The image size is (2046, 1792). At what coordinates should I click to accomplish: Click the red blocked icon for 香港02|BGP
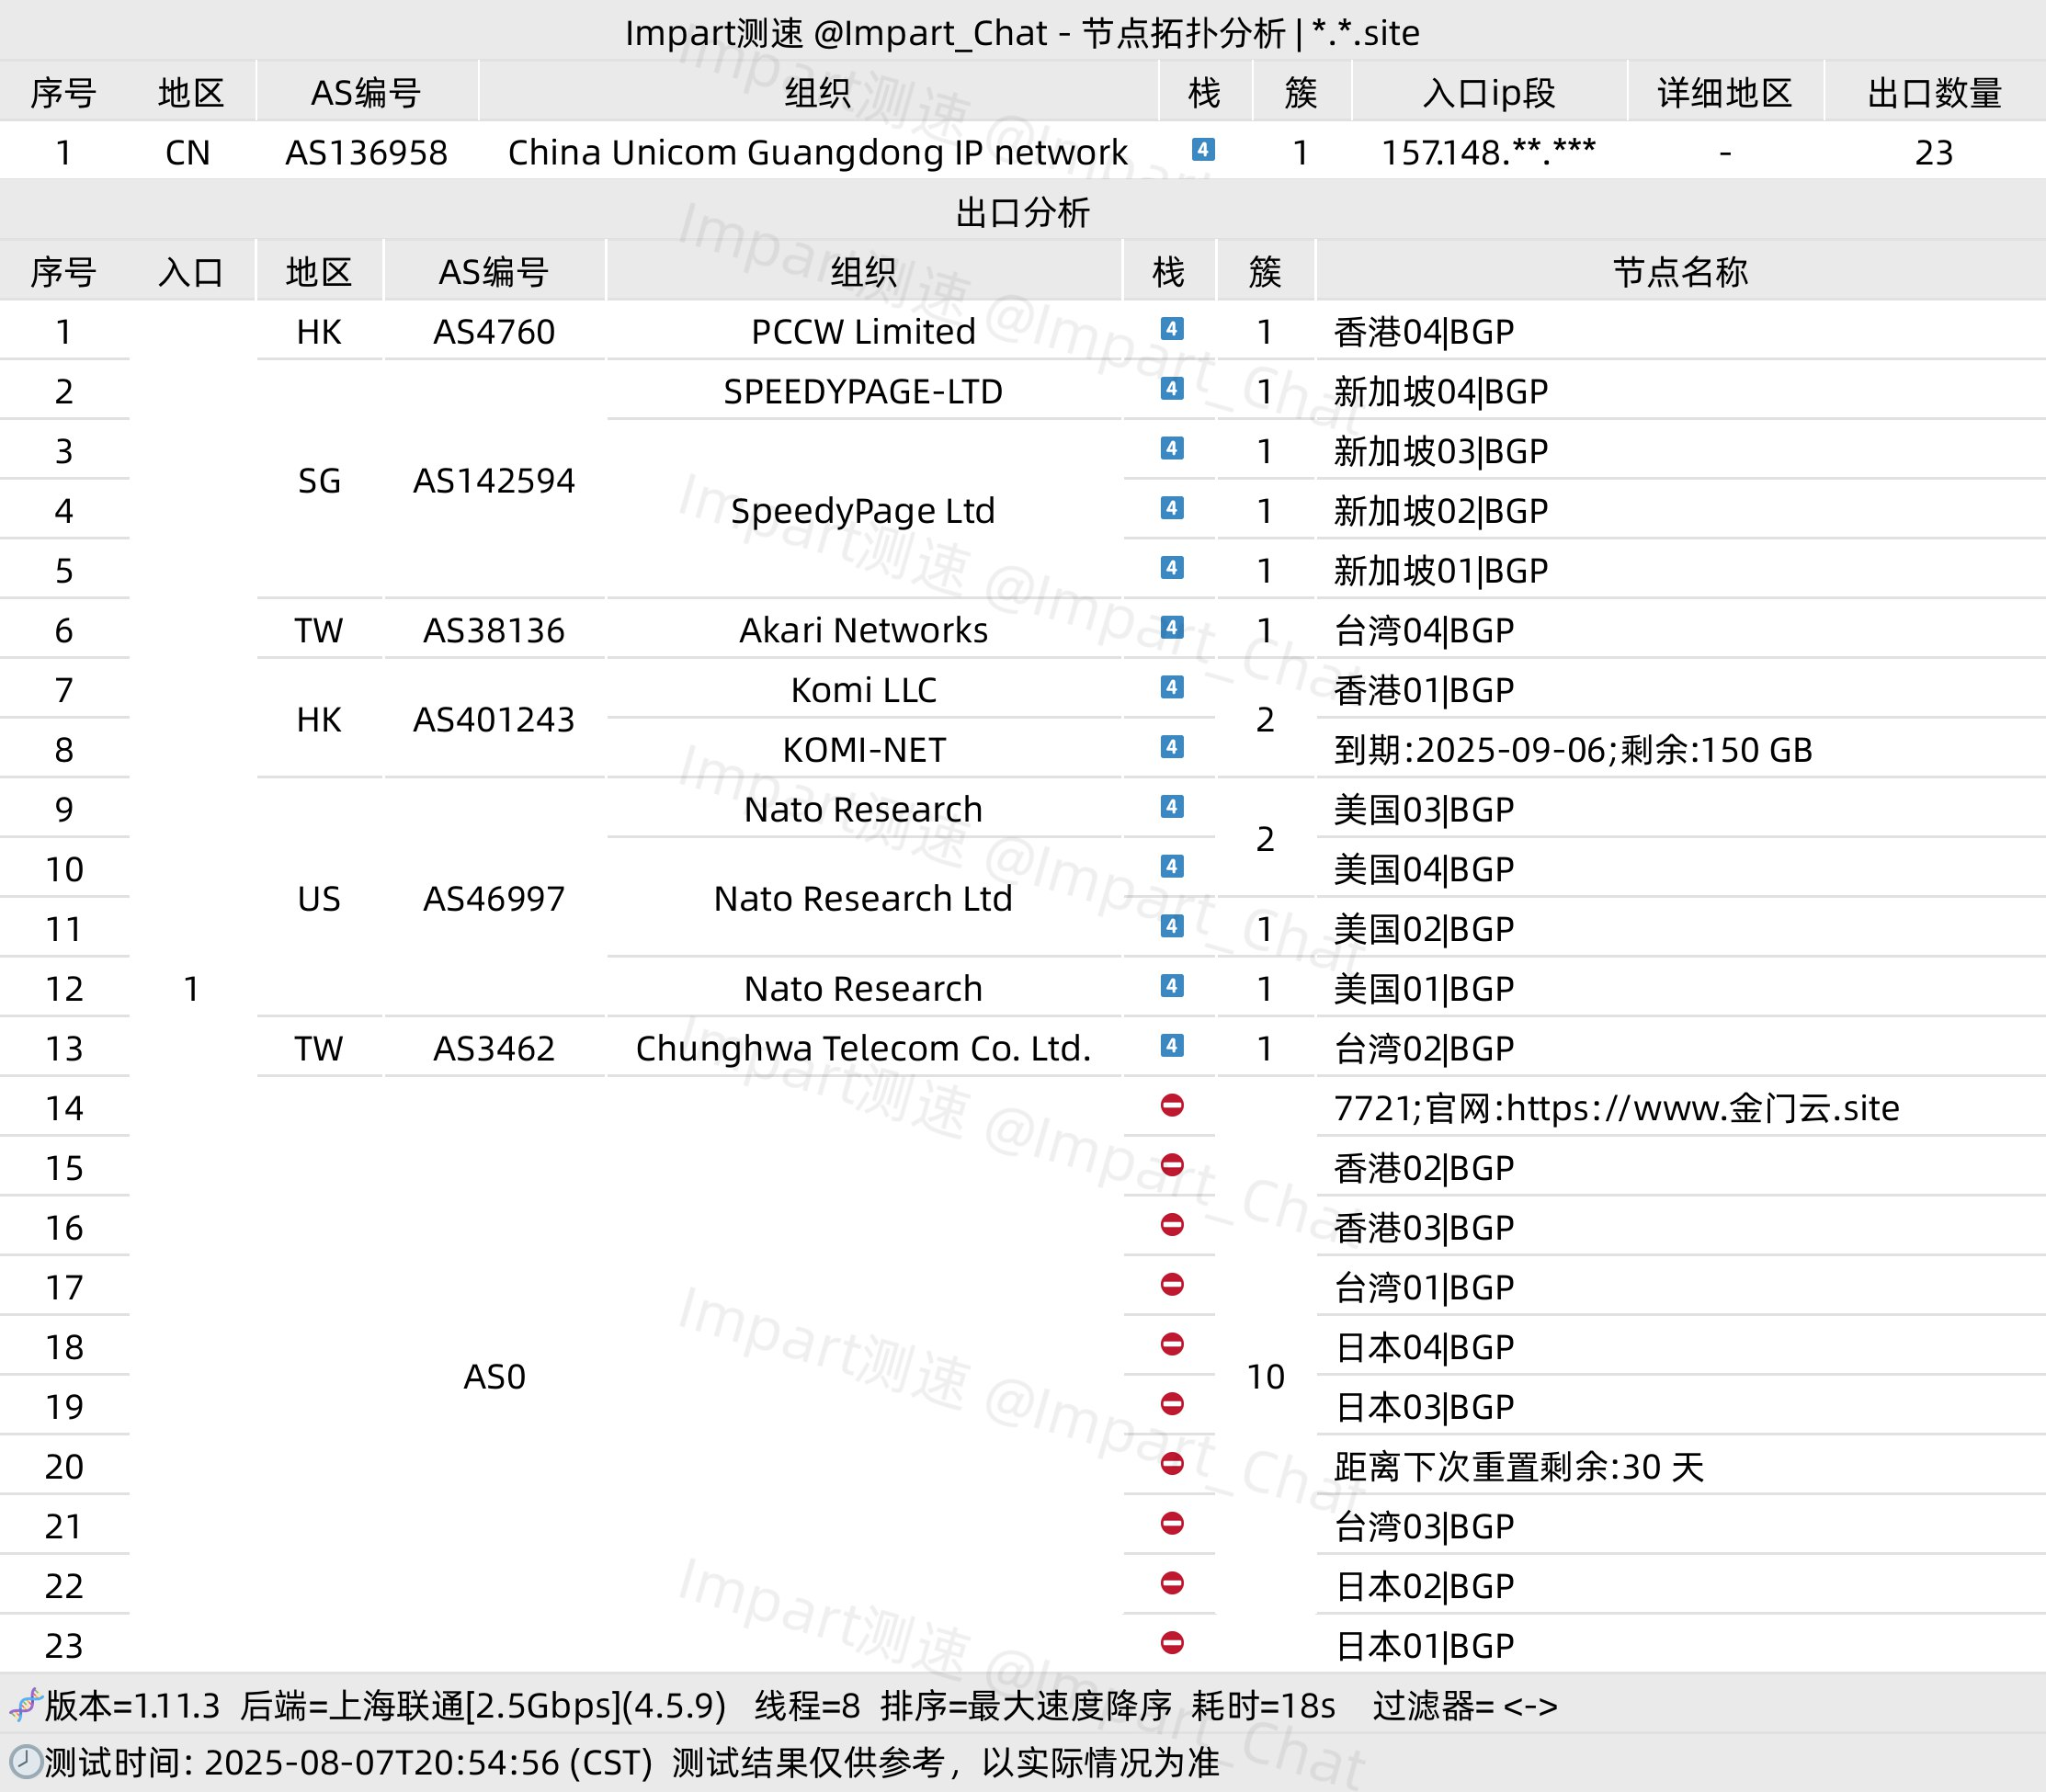click(1172, 1165)
